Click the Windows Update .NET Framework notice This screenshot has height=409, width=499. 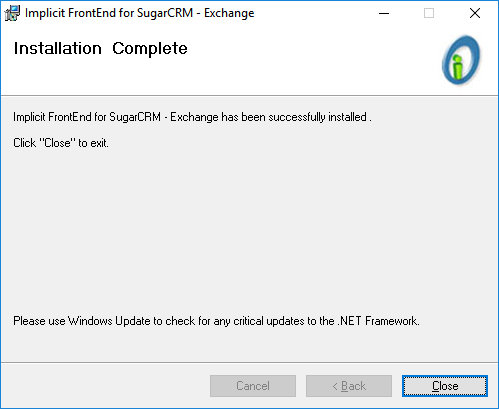click(x=216, y=321)
